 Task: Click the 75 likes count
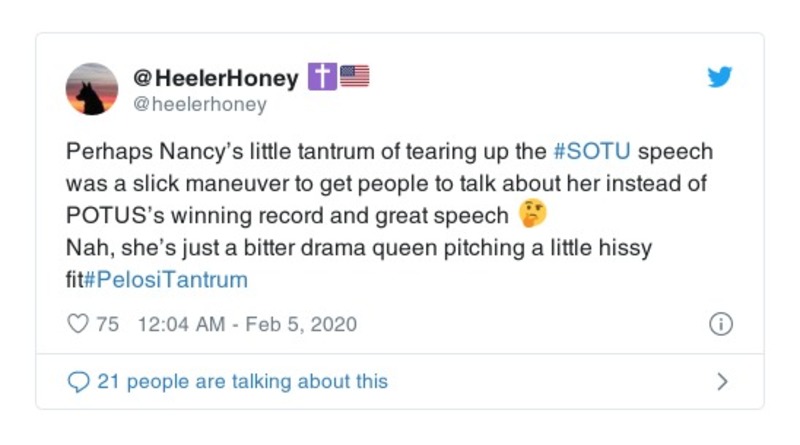(x=108, y=324)
